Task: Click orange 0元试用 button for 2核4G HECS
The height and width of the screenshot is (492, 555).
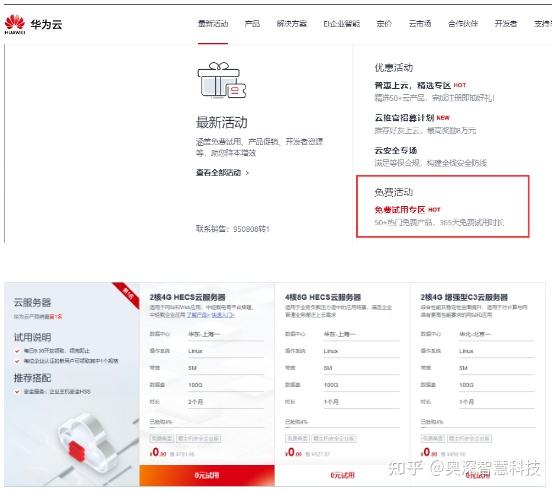Action: pos(207,475)
